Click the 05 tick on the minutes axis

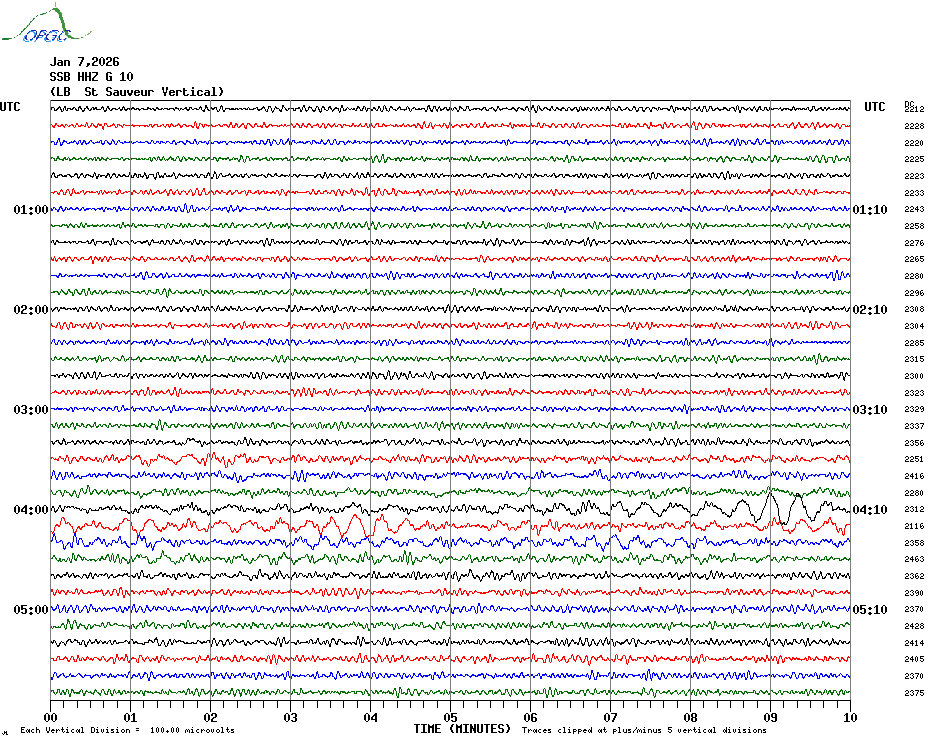[x=450, y=718]
